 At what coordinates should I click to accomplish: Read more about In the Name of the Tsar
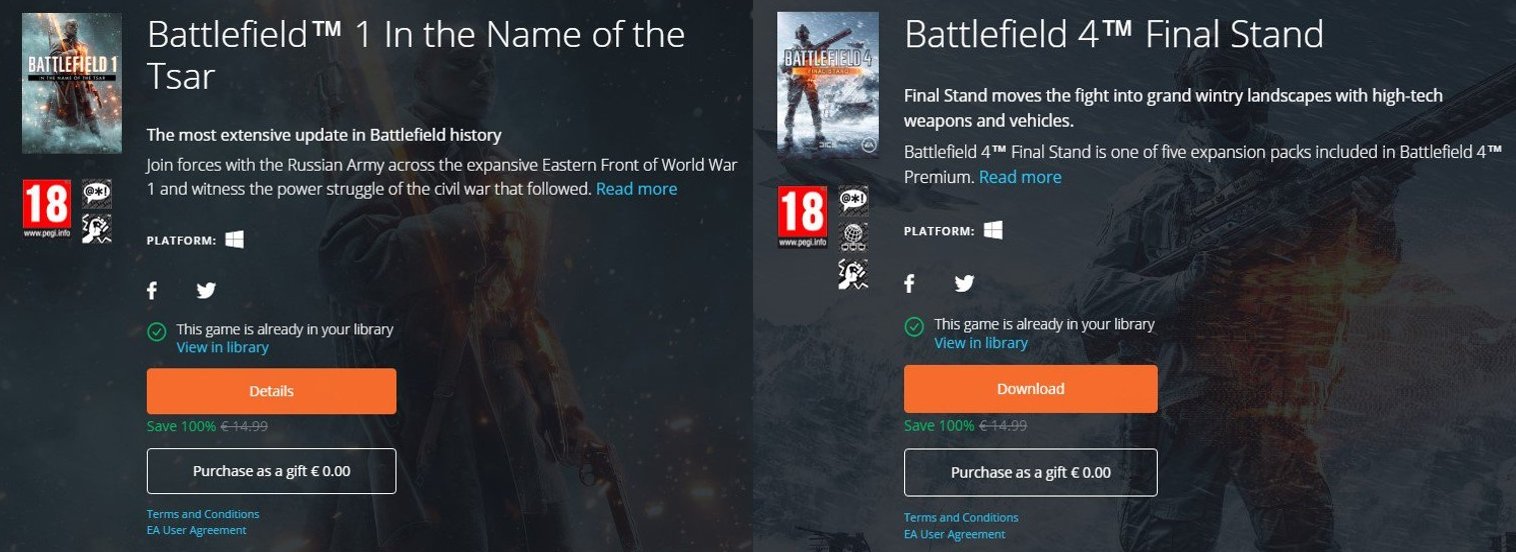pos(636,189)
